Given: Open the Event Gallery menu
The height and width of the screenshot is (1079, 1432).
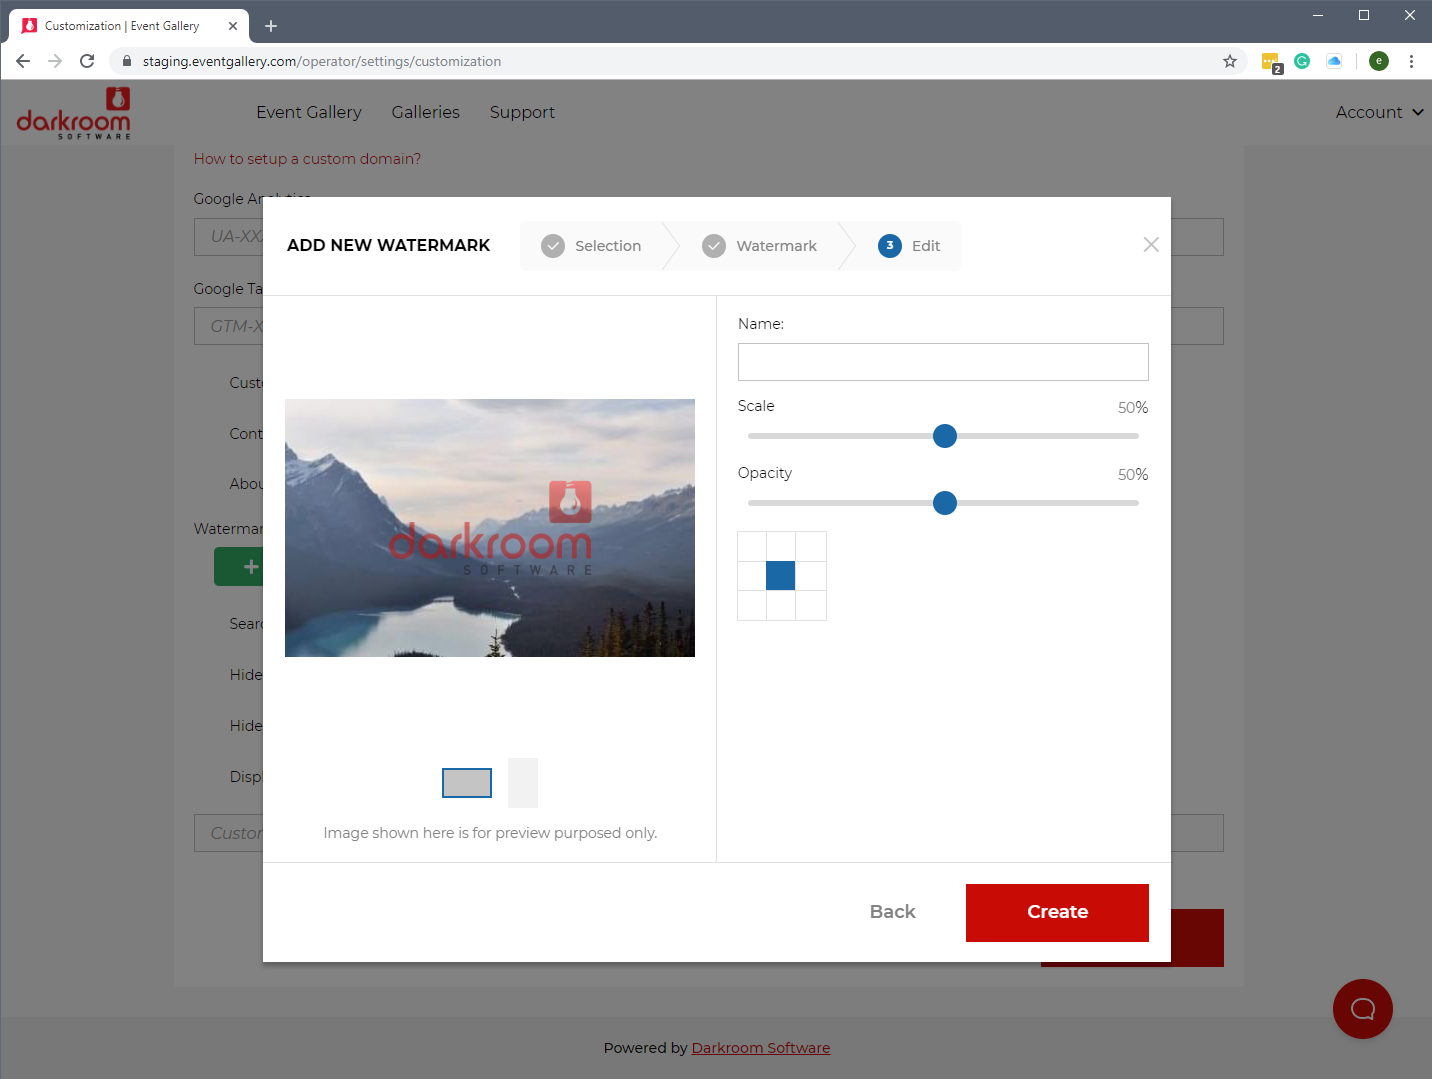Looking at the screenshot, I should coord(309,112).
